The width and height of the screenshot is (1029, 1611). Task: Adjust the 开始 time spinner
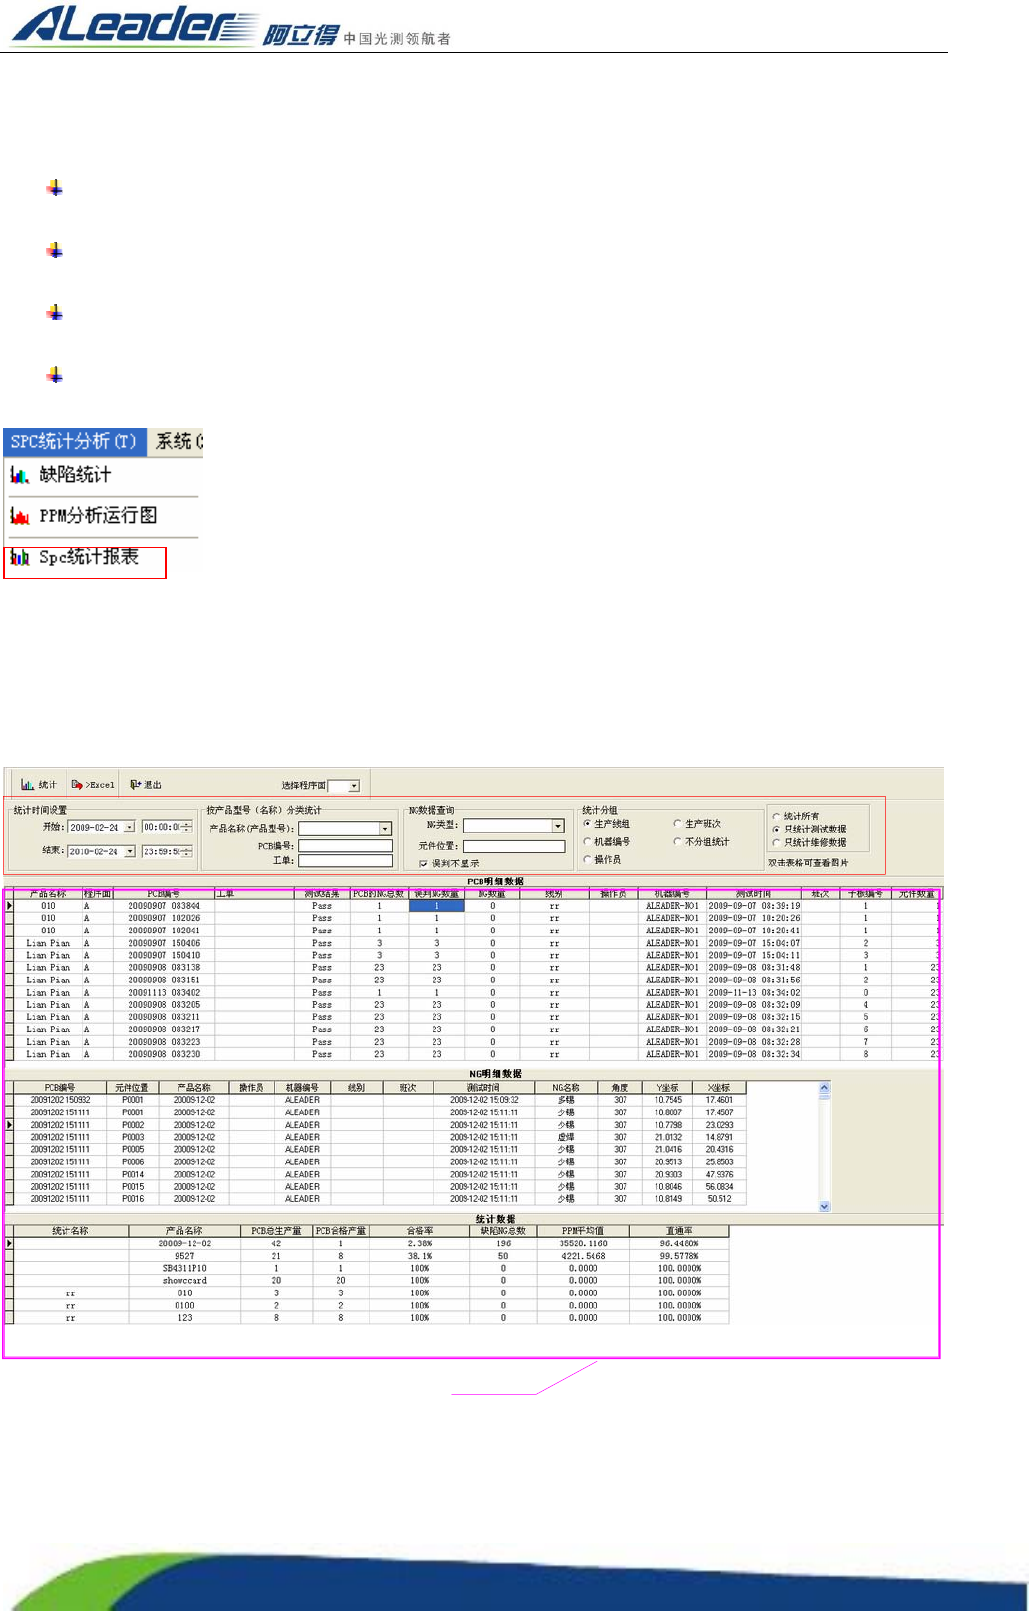185,827
